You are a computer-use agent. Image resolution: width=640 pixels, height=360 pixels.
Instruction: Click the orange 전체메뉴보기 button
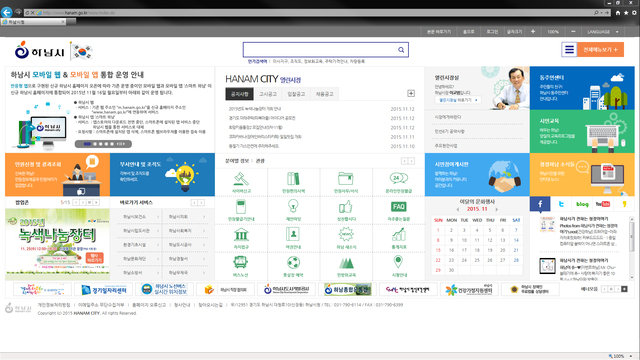click(x=600, y=50)
